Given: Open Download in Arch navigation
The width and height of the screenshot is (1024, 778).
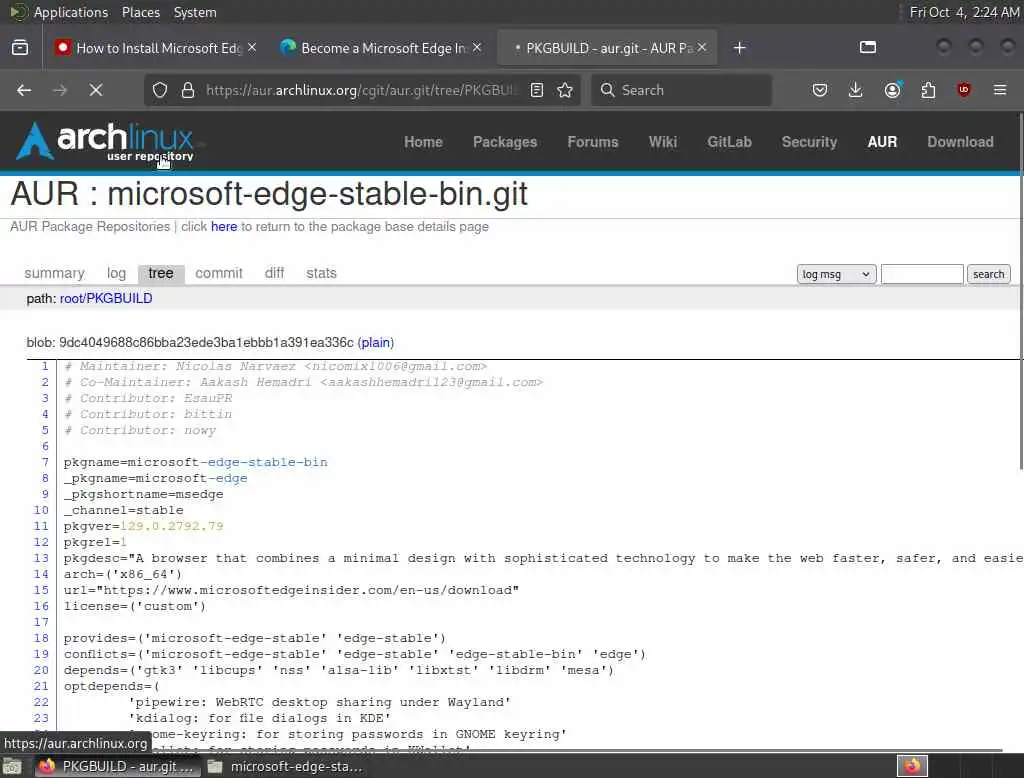Looking at the screenshot, I should [960, 142].
